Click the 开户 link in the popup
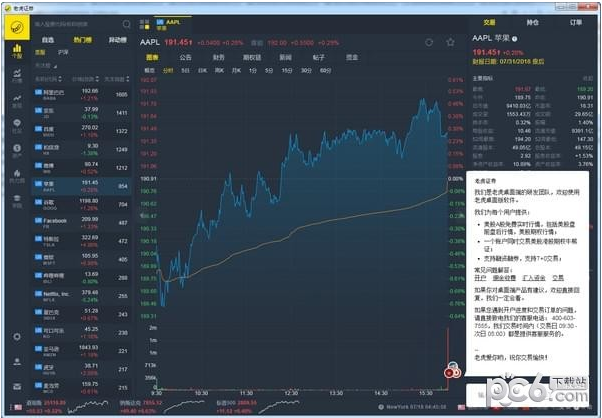Image resolution: width=602 pixels, height=418 pixels. (480, 278)
